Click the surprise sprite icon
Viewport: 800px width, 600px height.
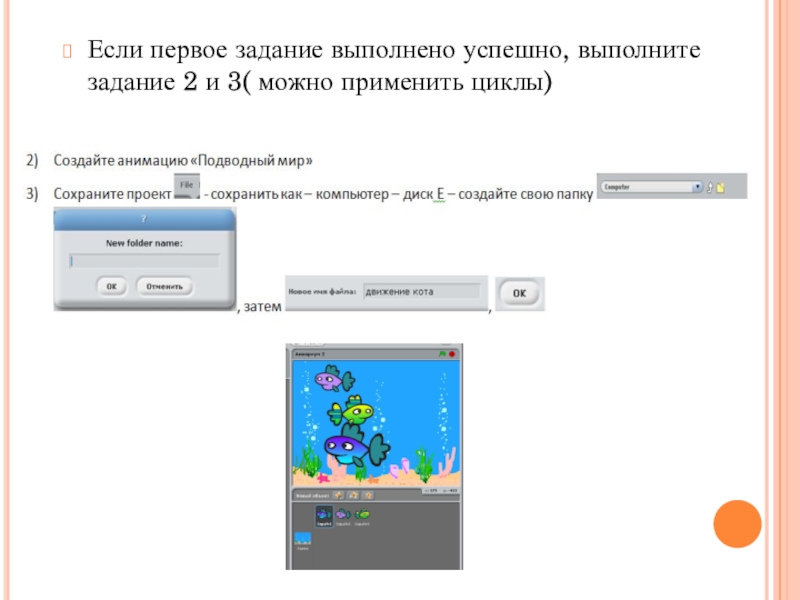tap(368, 495)
